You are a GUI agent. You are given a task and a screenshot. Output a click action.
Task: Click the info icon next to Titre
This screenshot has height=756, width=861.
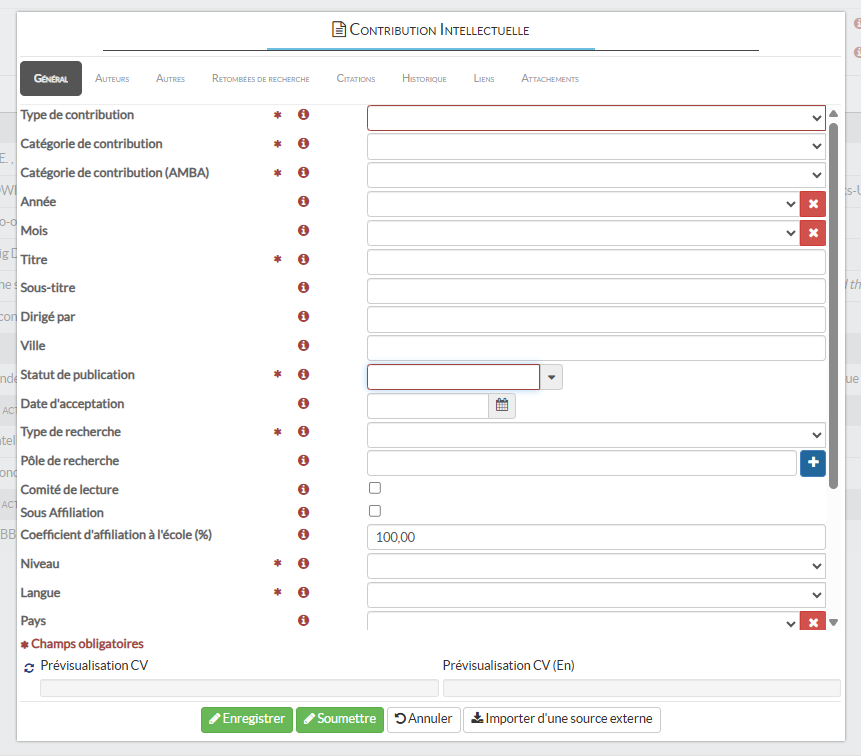304,259
